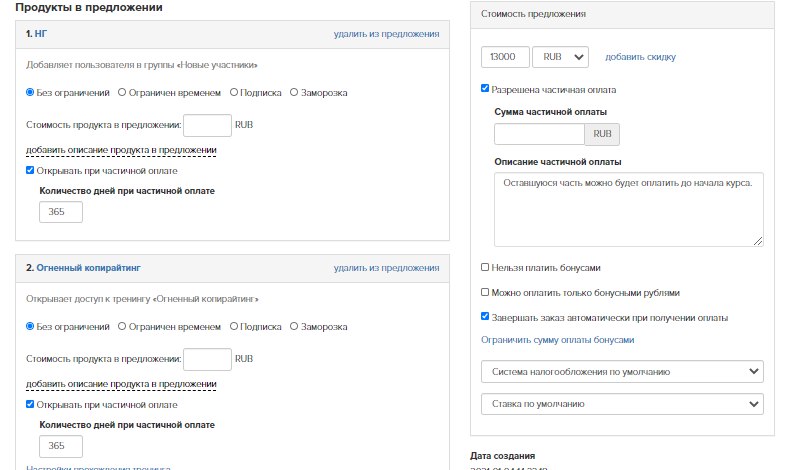The width and height of the screenshot is (785, 470).
Task: Select 'Ограничен временем' radio for product НГ
Action: click(122, 92)
